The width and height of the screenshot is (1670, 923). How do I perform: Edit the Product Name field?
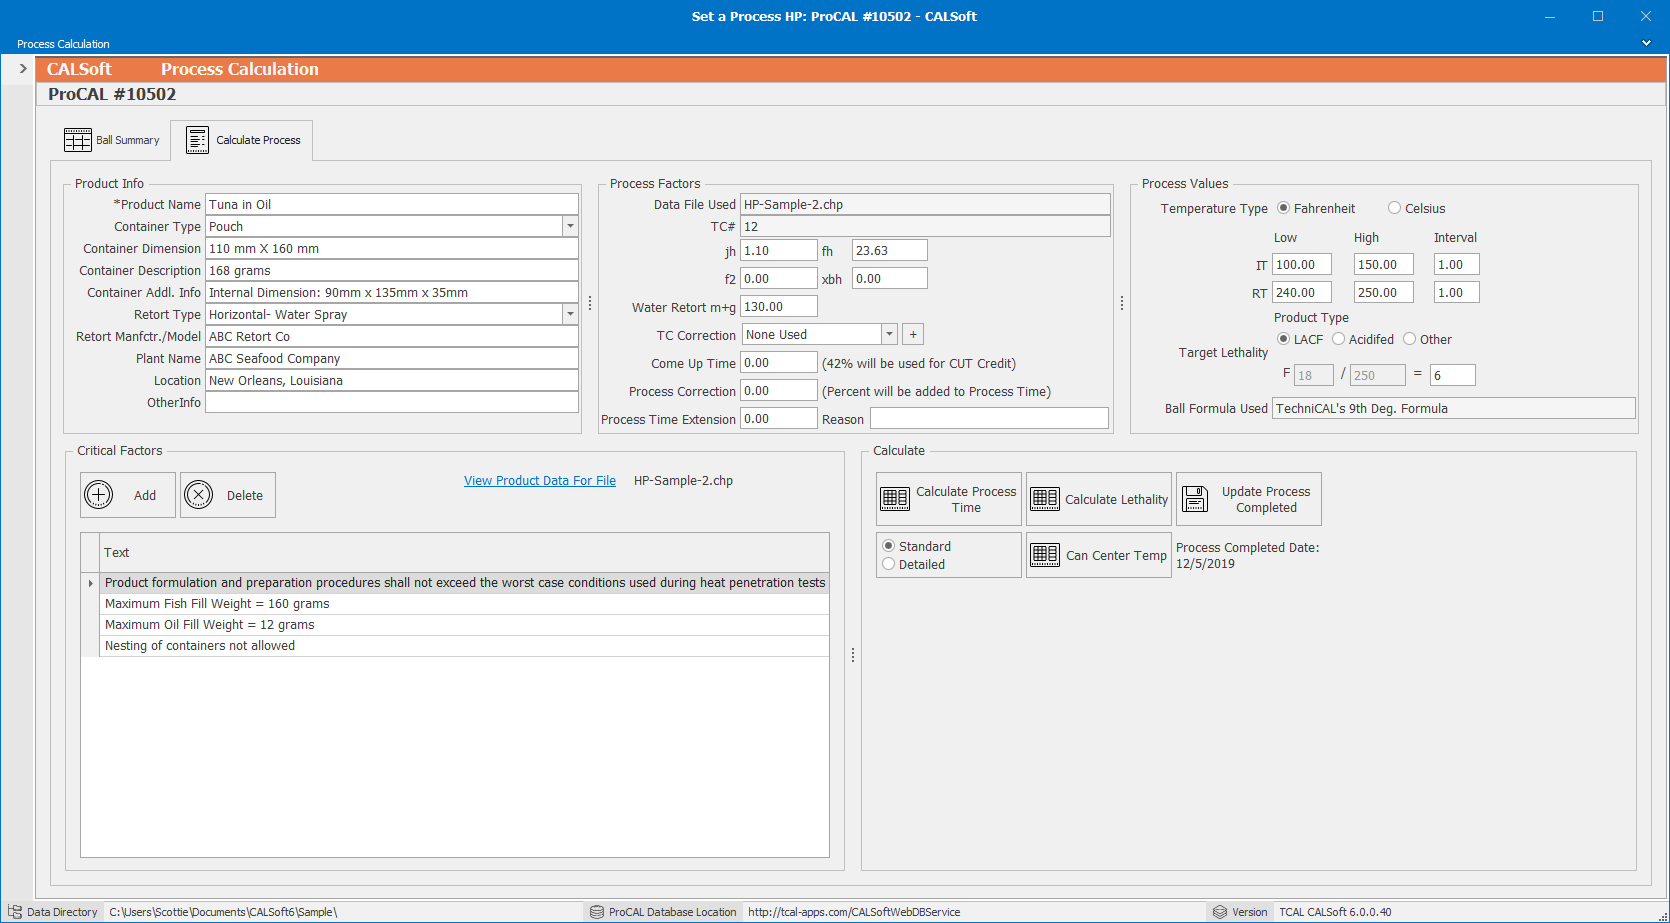391,205
